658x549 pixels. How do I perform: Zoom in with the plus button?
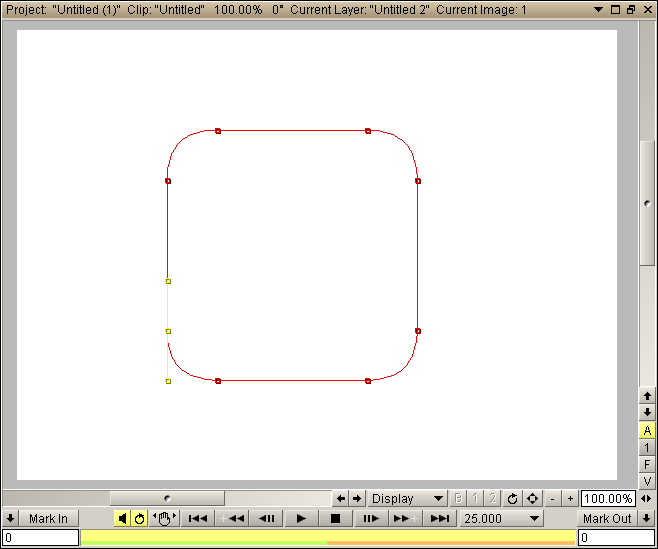(570, 498)
